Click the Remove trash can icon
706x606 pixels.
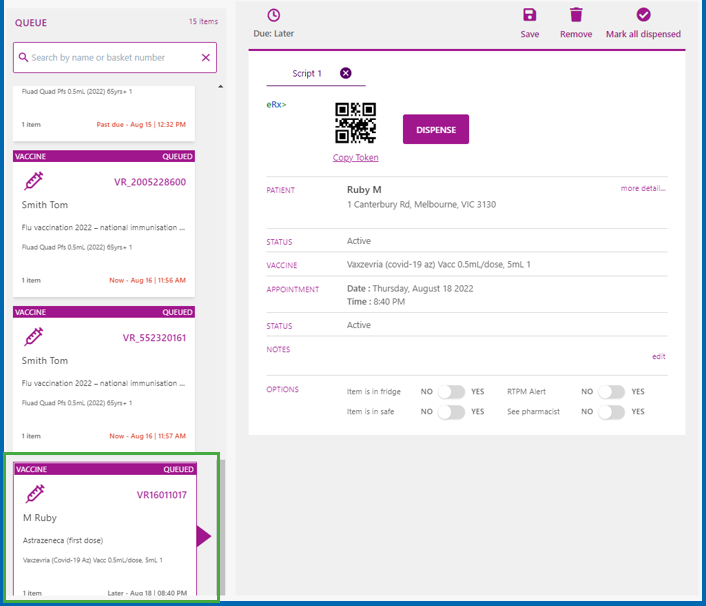pos(576,14)
